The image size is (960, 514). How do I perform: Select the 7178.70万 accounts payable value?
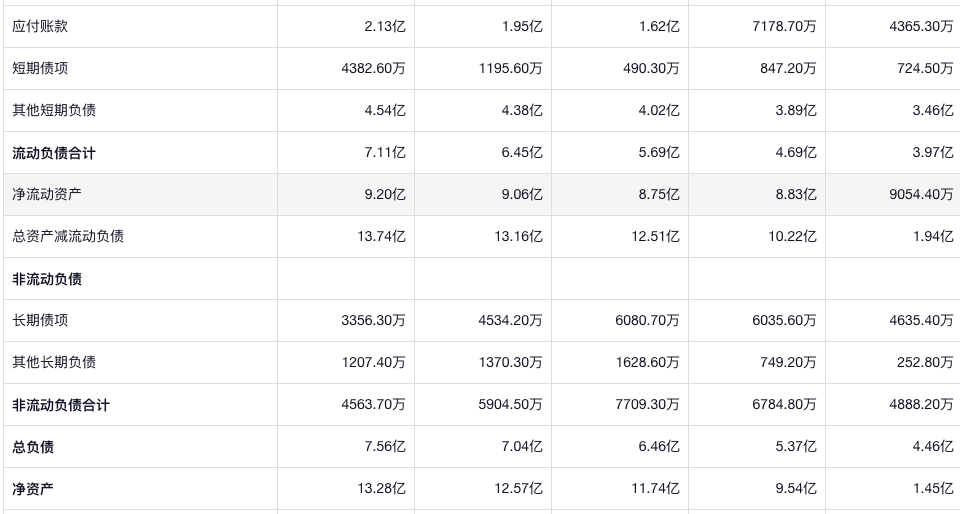coord(784,27)
